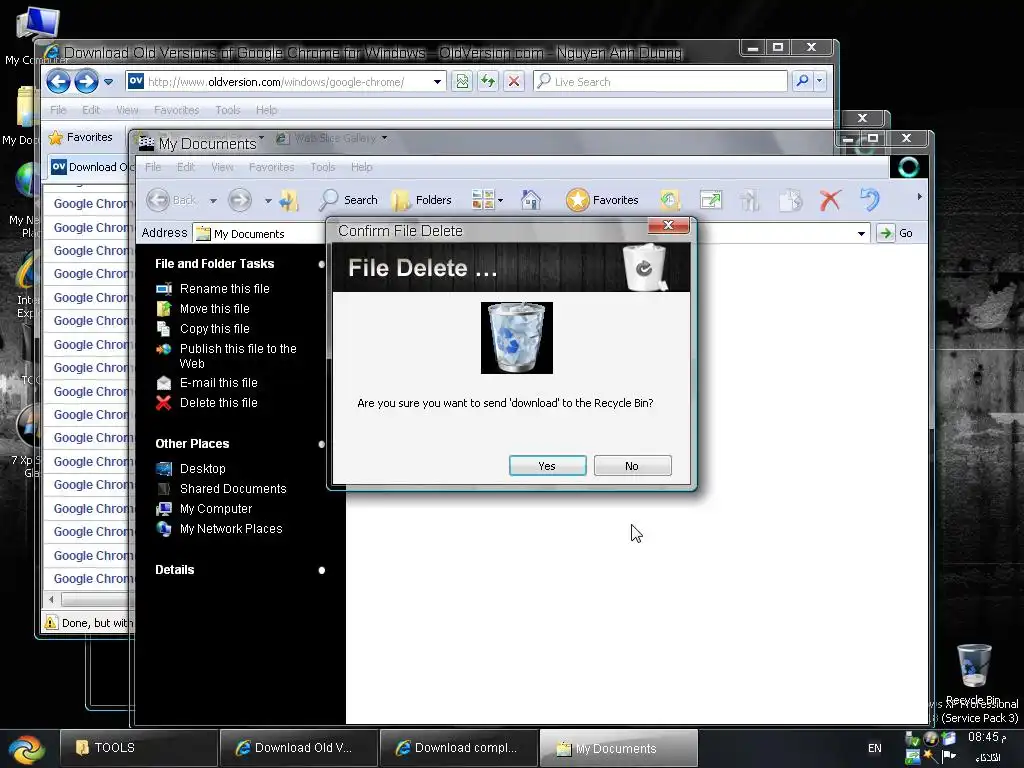Click the My Documents address field
The height and width of the screenshot is (768, 1024).
pyautogui.click(x=532, y=233)
